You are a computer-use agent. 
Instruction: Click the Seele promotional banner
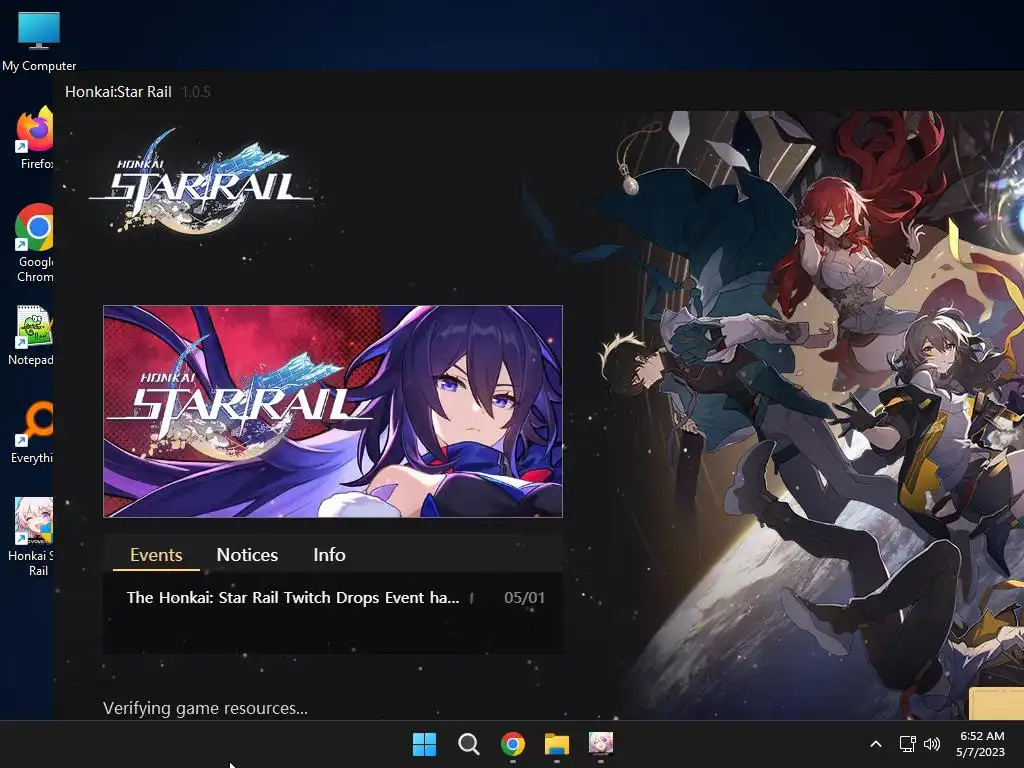333,411
